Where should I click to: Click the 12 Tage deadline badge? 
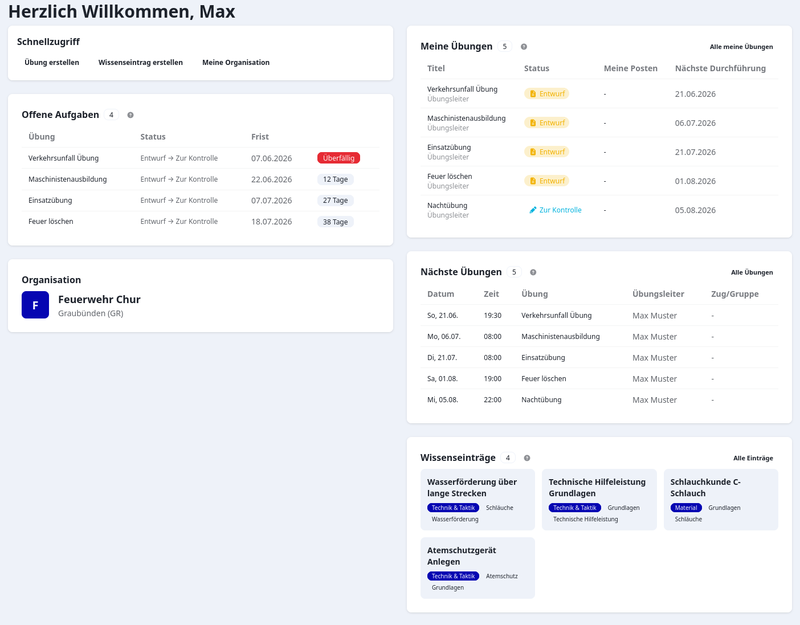(x=335, y=180)
